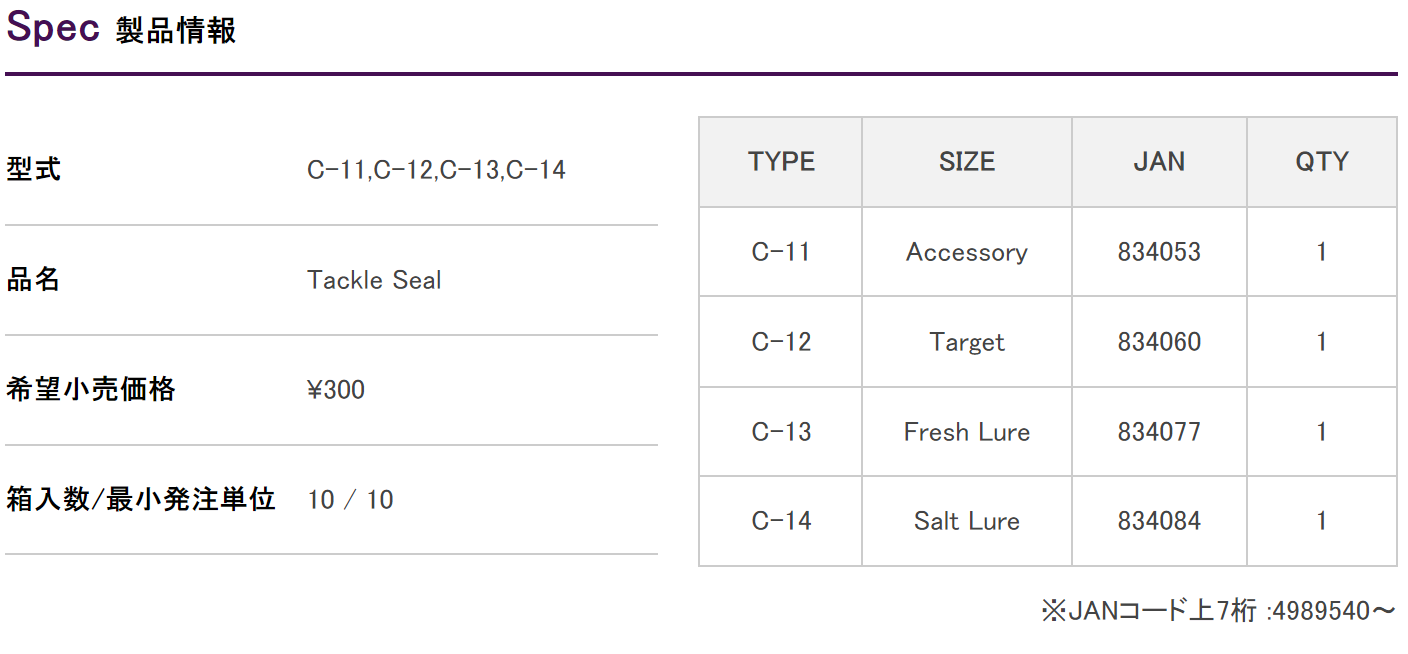Viewport: 1408px width, 654px height.
Task: Select the C-11 type cell
Action: coord(781,252)
